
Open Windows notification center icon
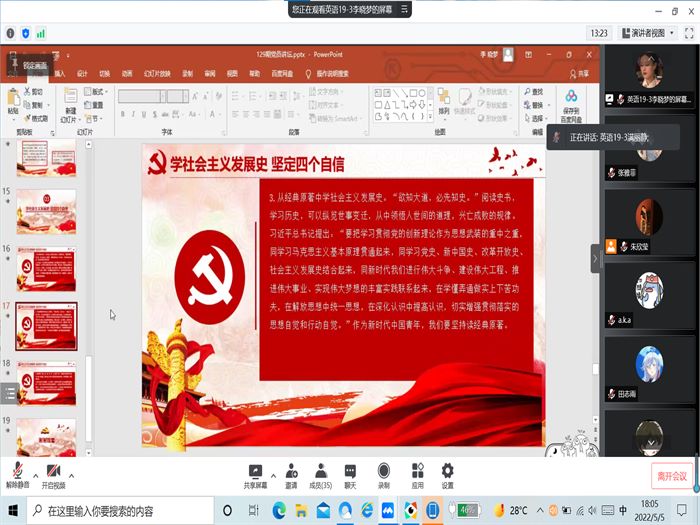point(682,510)
